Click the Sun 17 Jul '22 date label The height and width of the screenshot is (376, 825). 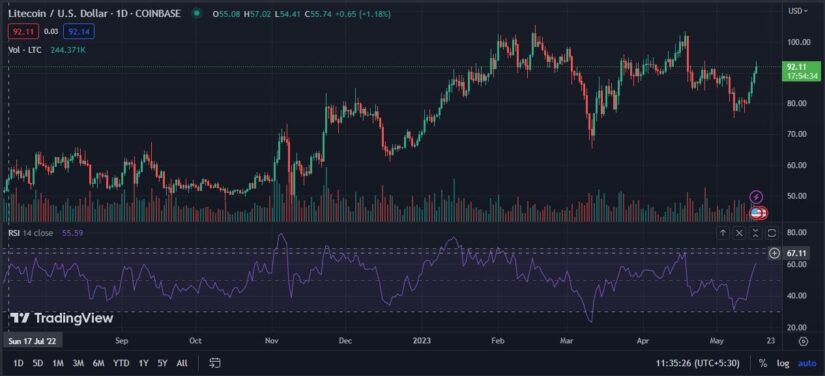coord(33,341)
